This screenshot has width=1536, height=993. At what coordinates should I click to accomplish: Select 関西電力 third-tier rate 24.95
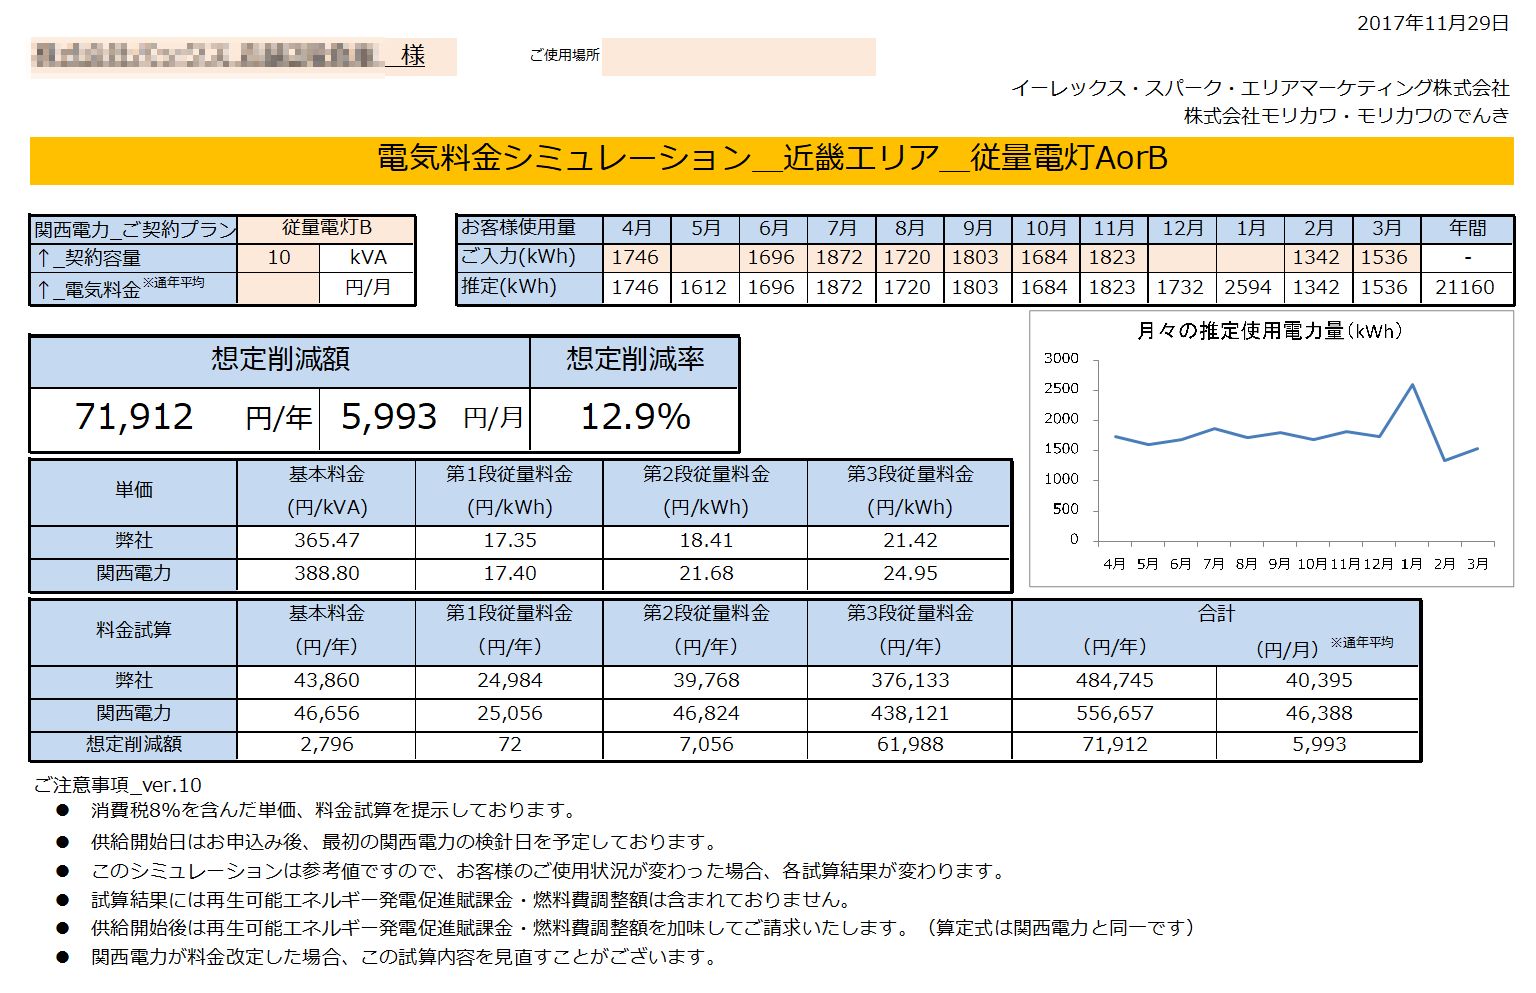coord(910,574)
